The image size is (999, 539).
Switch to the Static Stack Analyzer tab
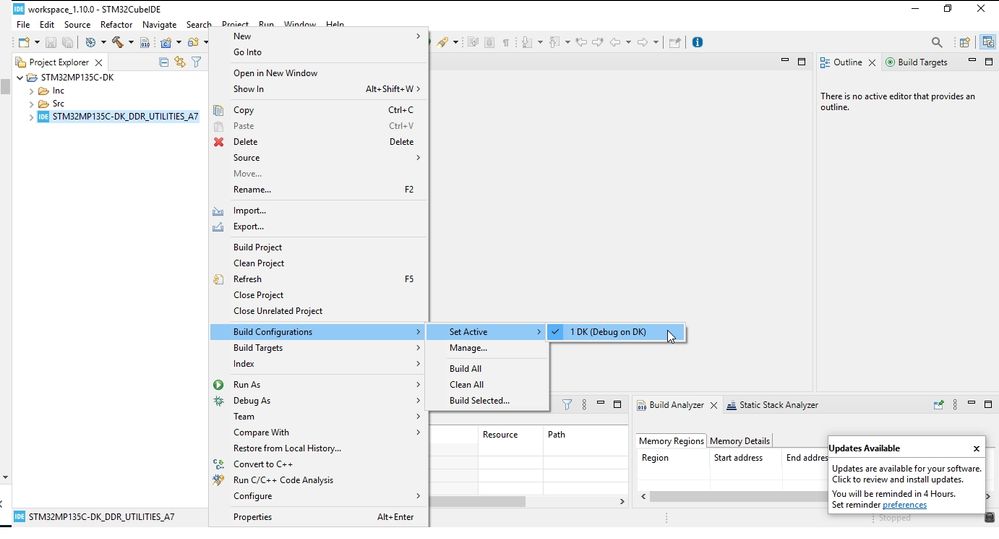pyautogui.click(x=772, y=405)
